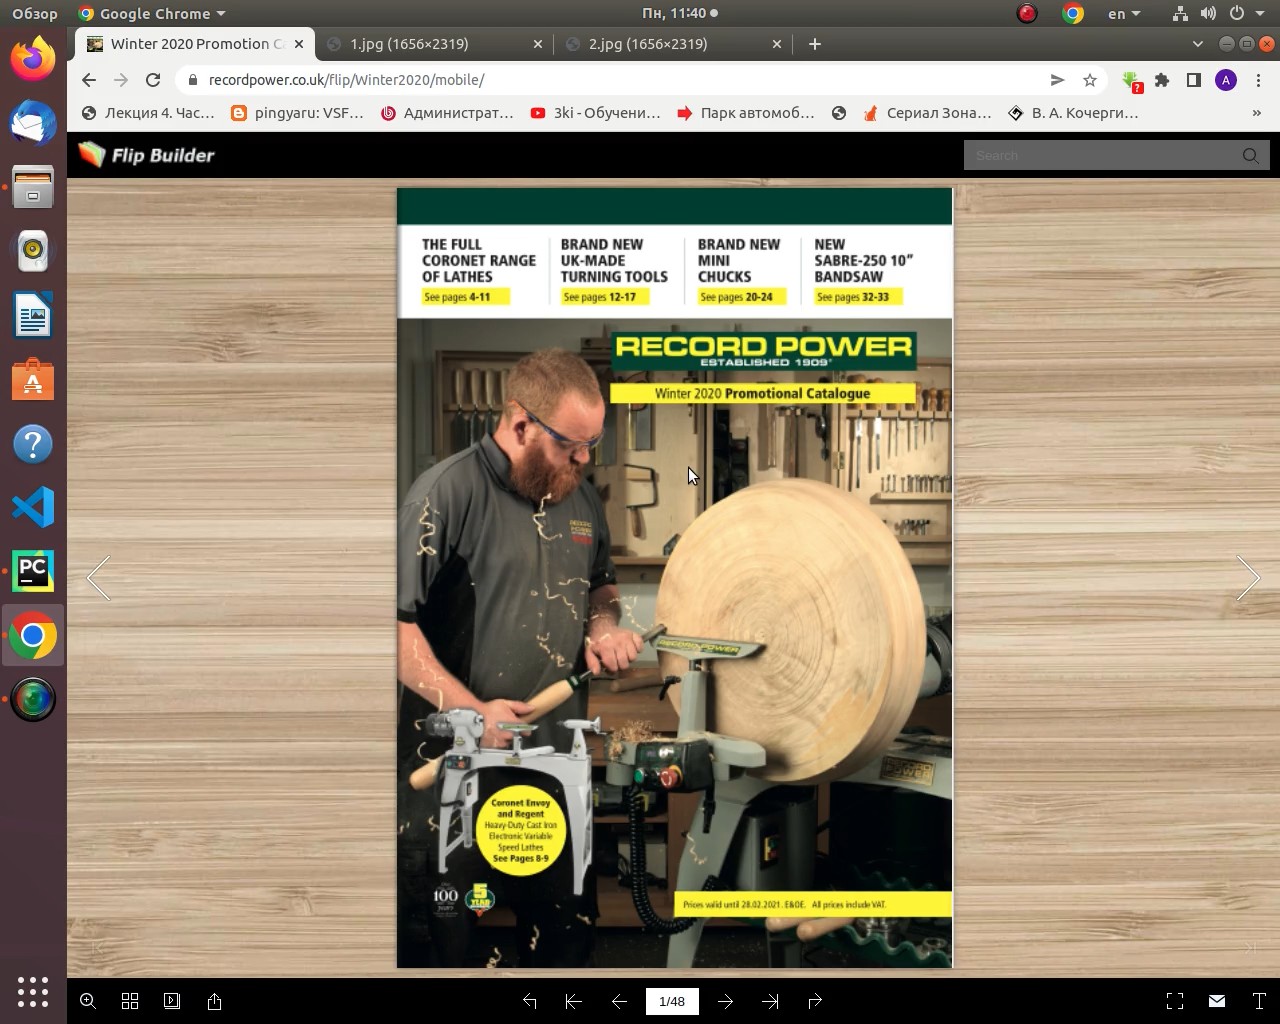
Task: Open the Chrome profile avatar
Action: point(1226,80)
